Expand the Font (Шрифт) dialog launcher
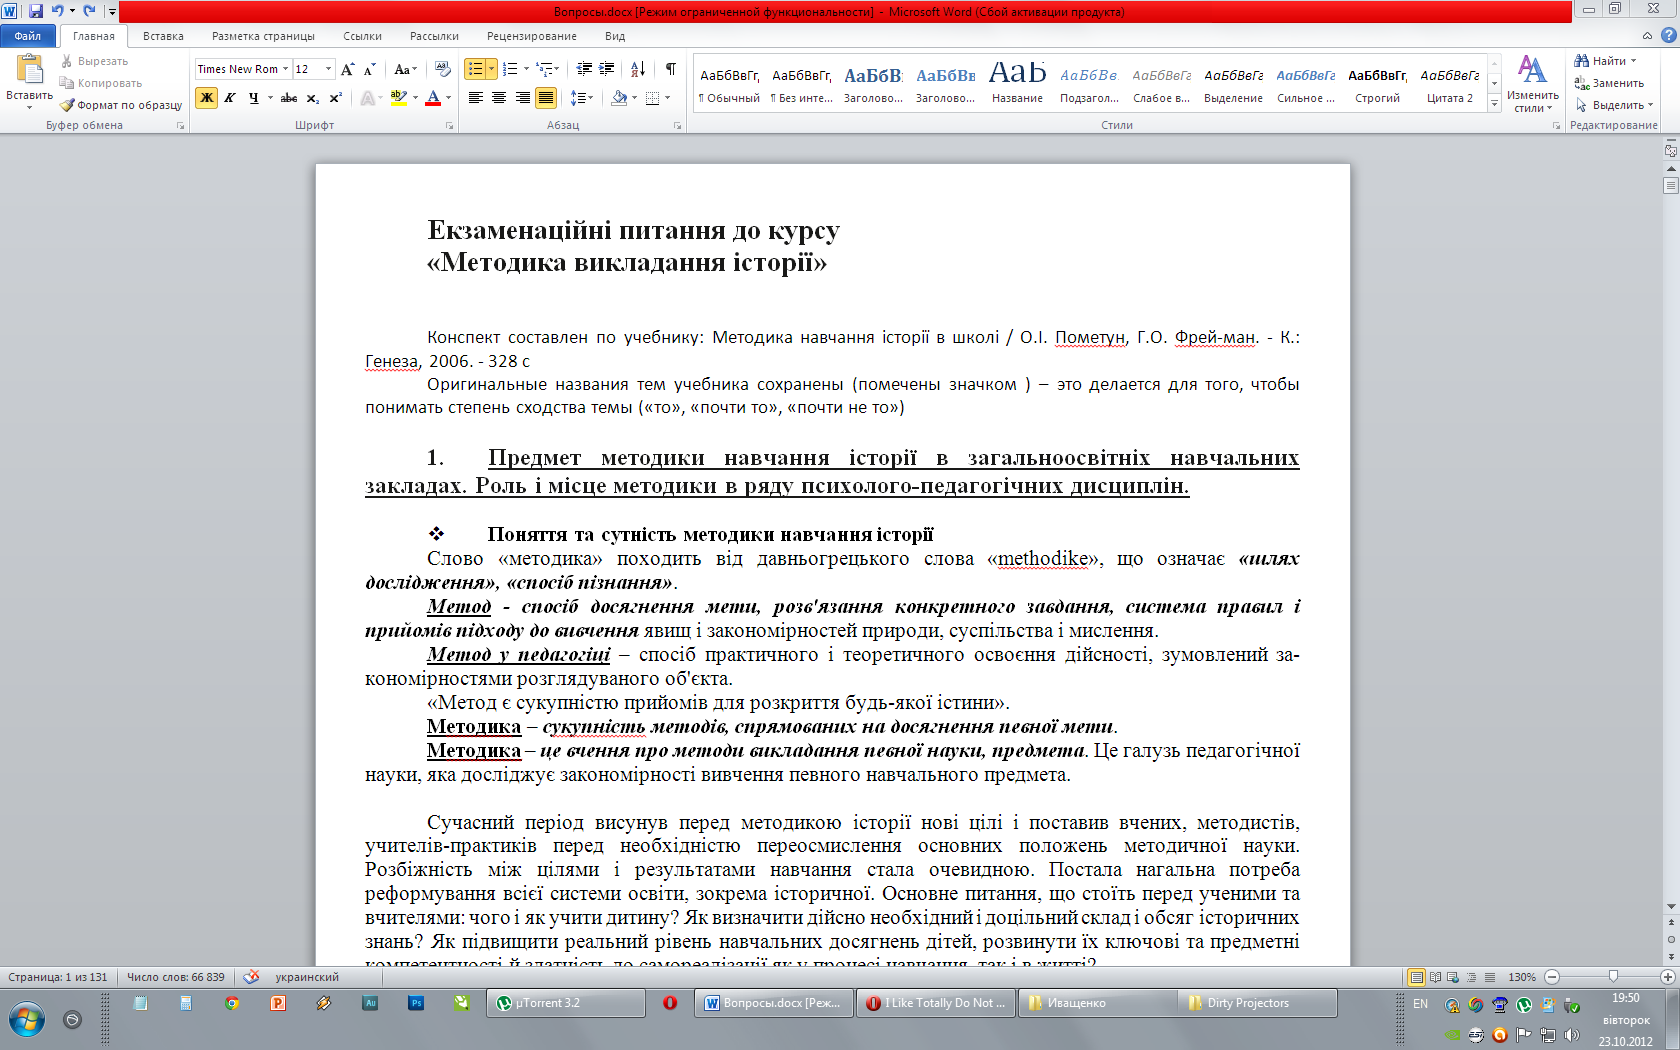Screen dimensions: 1680x1050 coord(450,126)
